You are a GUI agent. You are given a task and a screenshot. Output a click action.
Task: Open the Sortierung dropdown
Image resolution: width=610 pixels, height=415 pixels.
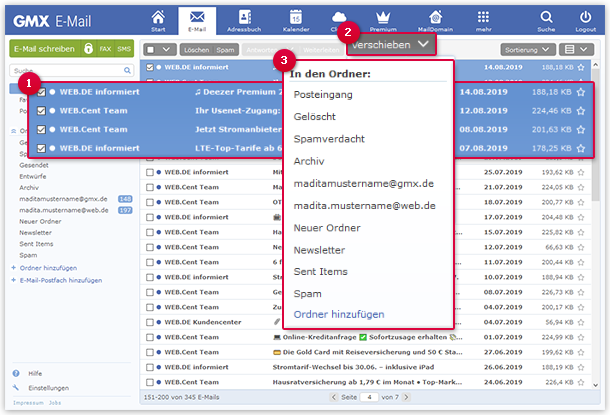point(527,49)
